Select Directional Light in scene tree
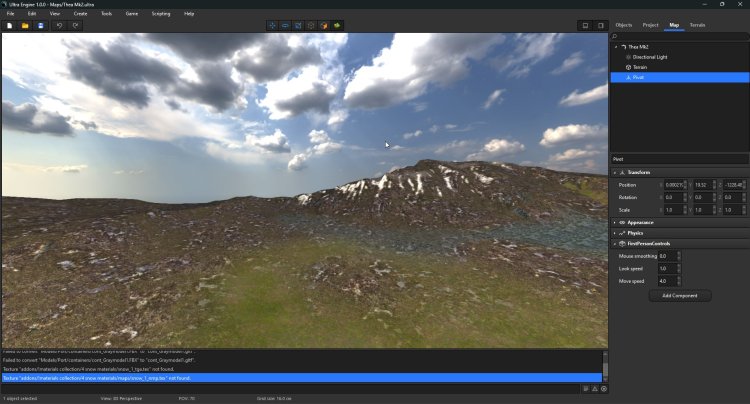 (649, 57)
